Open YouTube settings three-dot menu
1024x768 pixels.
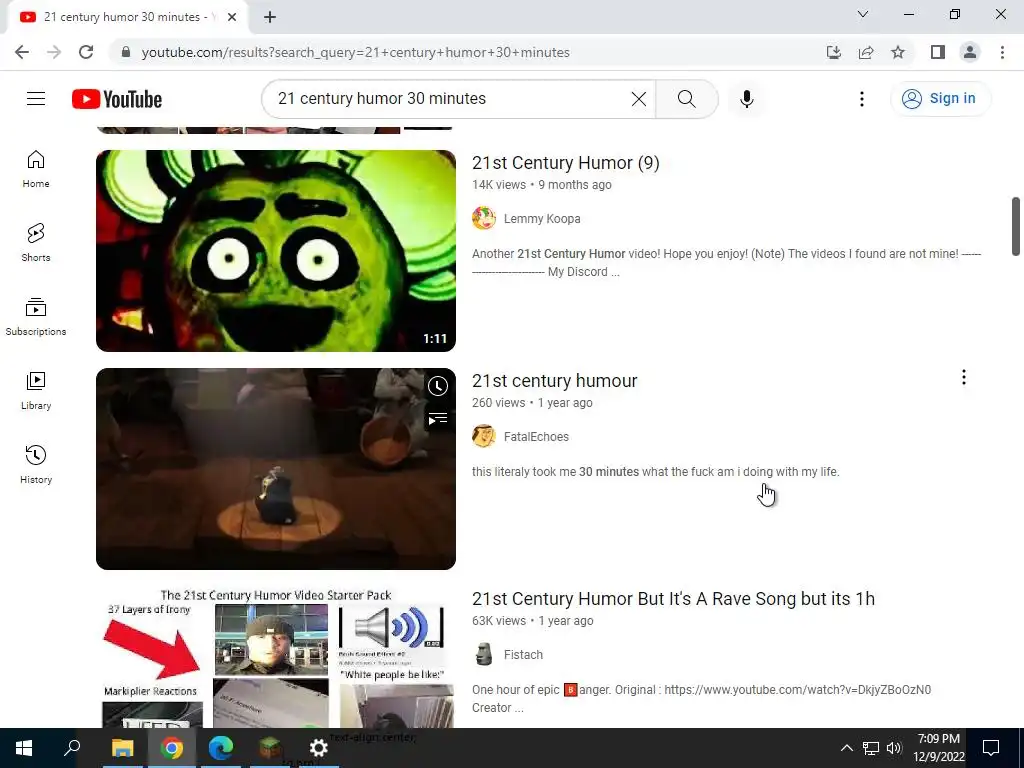[x=861, y=99]
